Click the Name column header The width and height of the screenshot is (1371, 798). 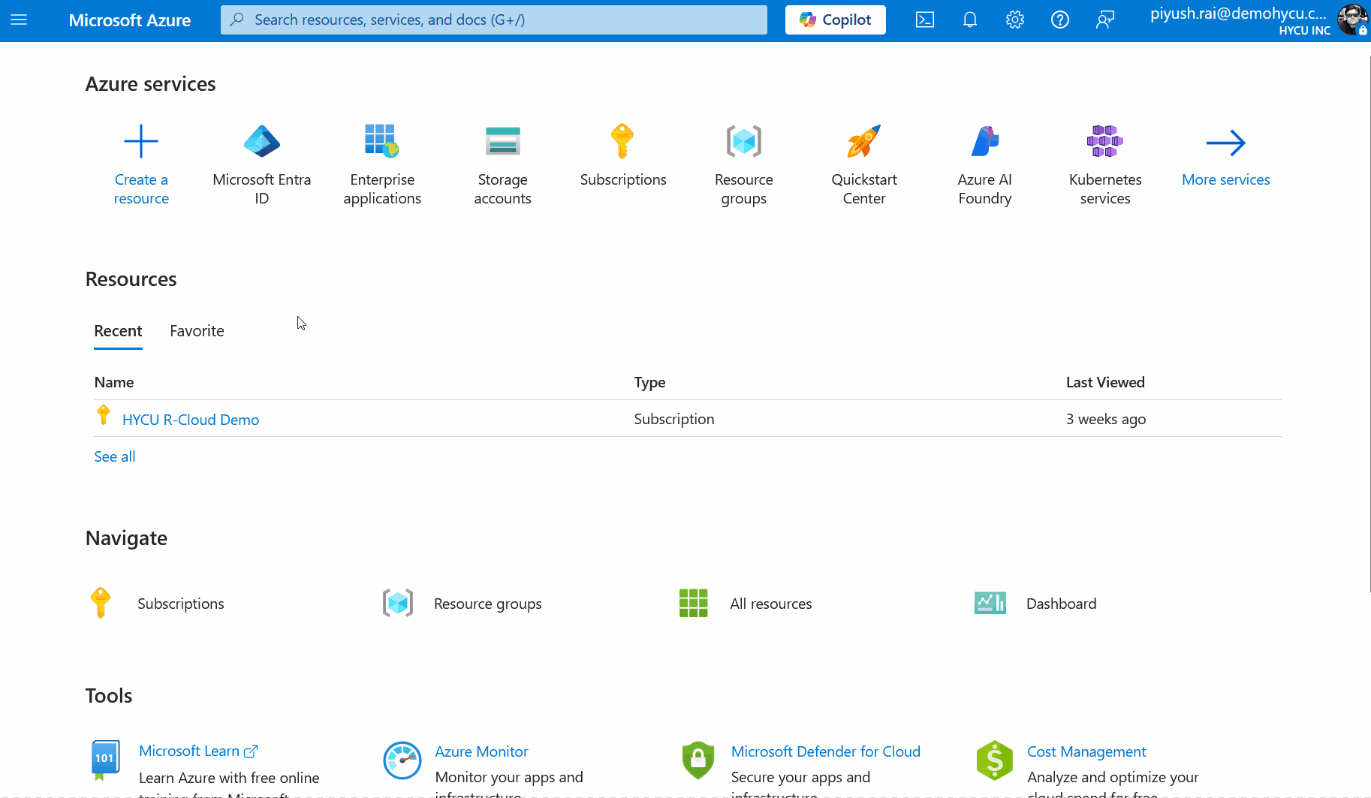pyautogui.click(x=114, y=382)
